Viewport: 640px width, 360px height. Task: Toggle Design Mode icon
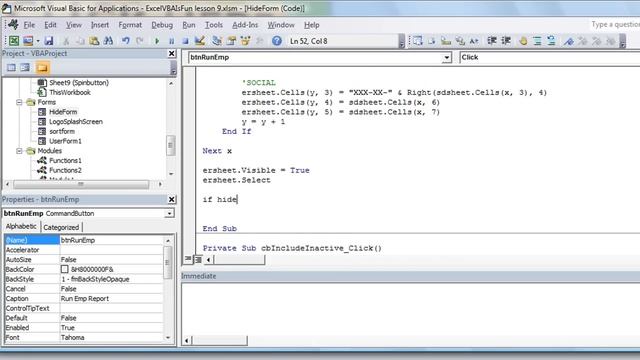pos(200,41)
